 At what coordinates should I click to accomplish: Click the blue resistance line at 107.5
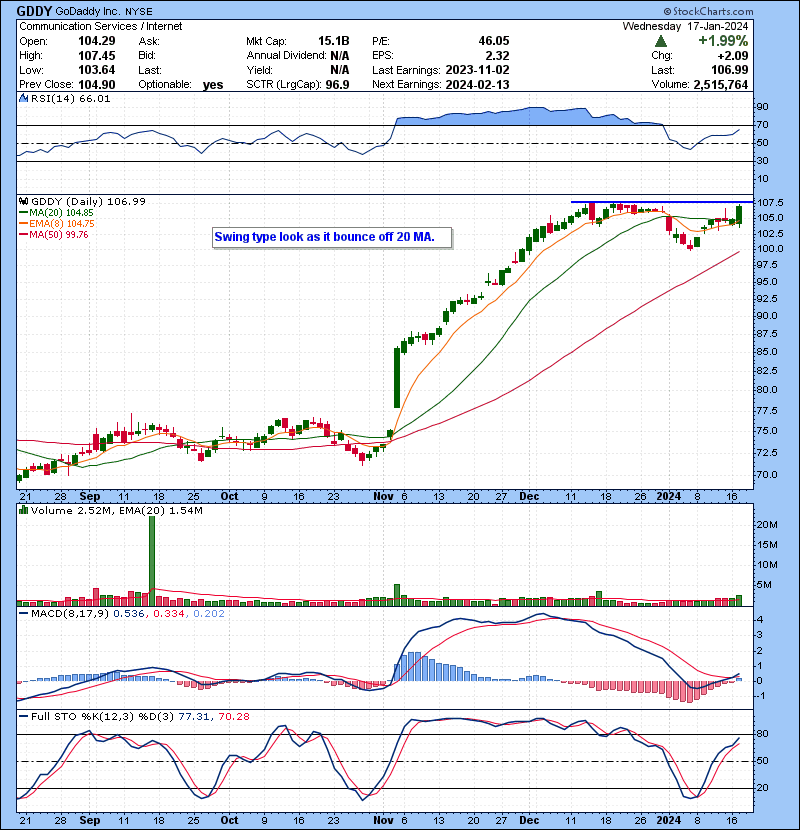(662, 202)
